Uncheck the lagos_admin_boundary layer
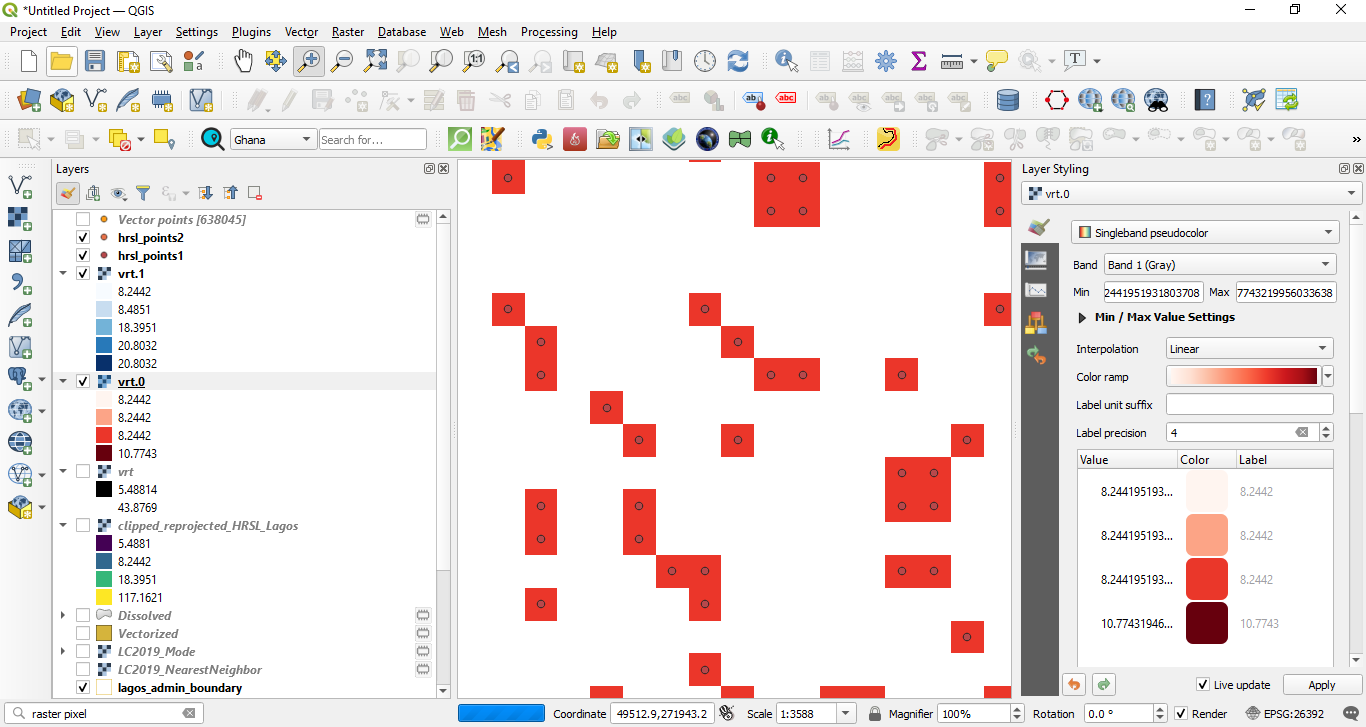Image resolution: width=1366 pixels, height=727 pixels. (83, 688)
